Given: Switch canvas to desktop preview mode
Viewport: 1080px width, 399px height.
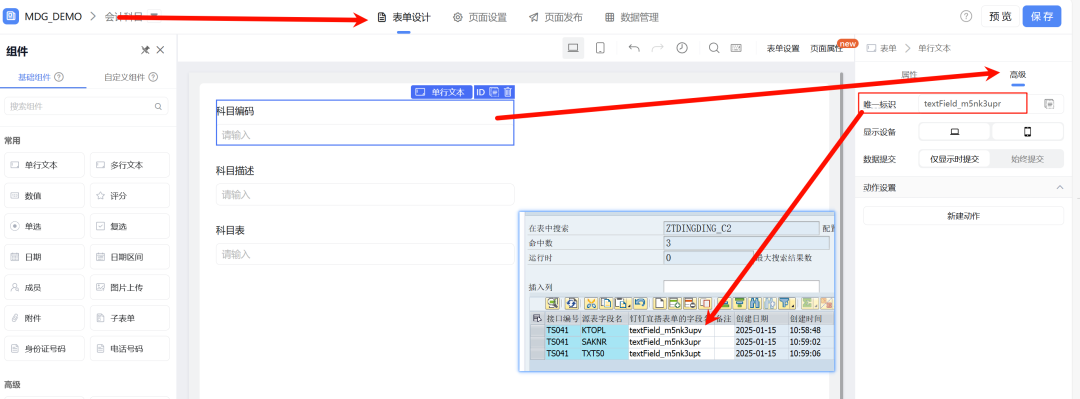Looking at the screenshot, I should [x=573, y=48].
